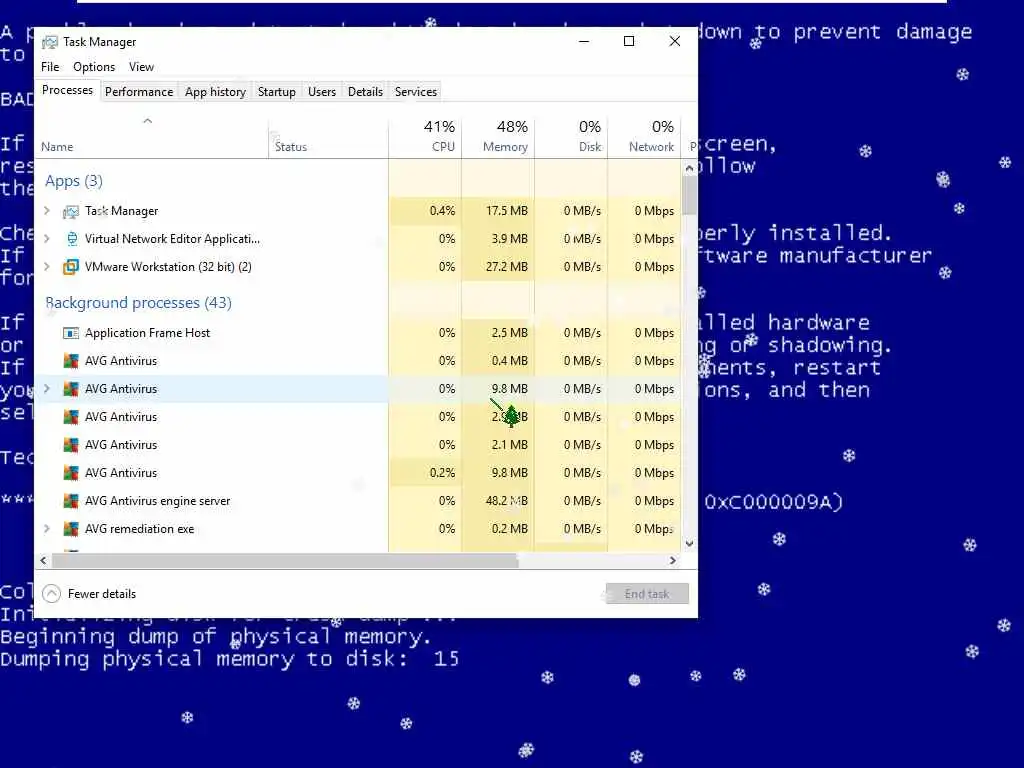Switch to the Users tab
1024x768 pixels.
point(322,92)
